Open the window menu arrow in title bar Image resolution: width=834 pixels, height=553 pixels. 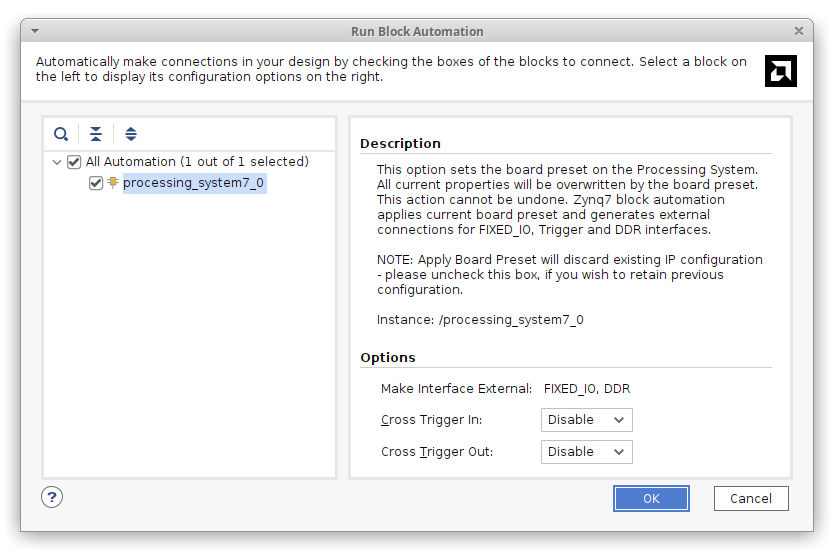(35, 31)
